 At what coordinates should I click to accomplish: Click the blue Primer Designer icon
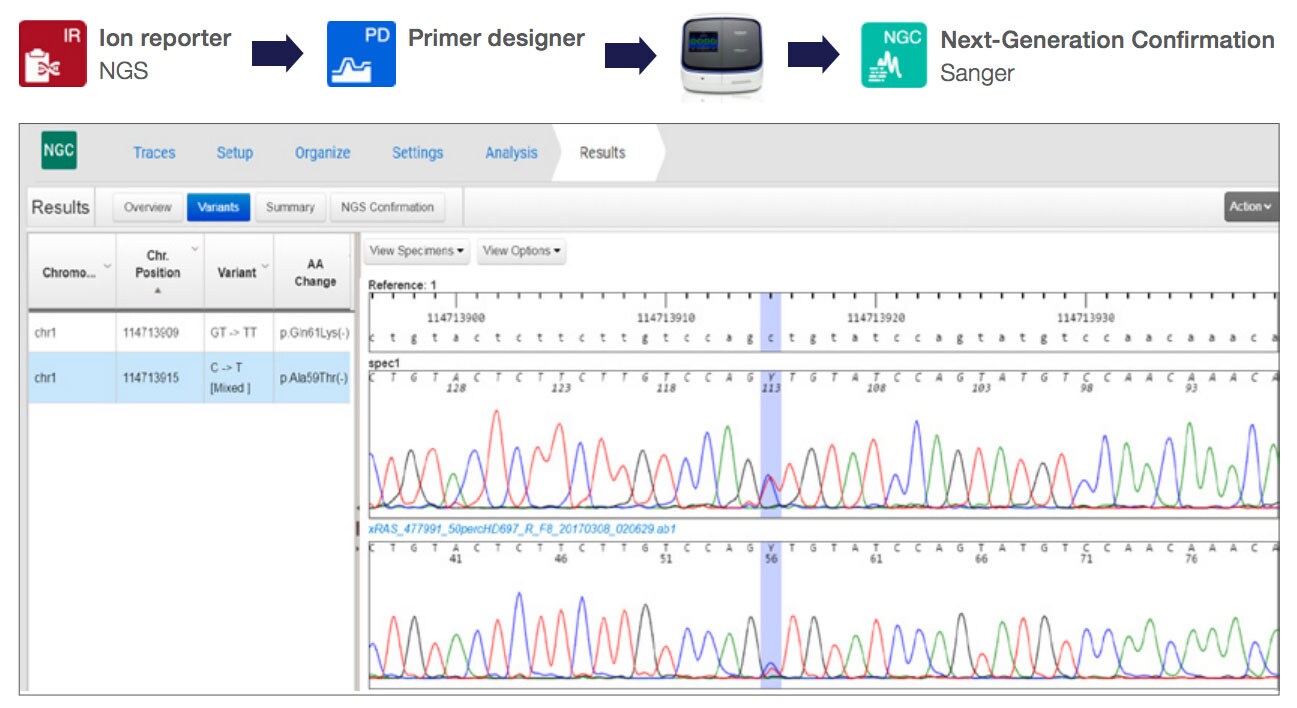(361, 55)
